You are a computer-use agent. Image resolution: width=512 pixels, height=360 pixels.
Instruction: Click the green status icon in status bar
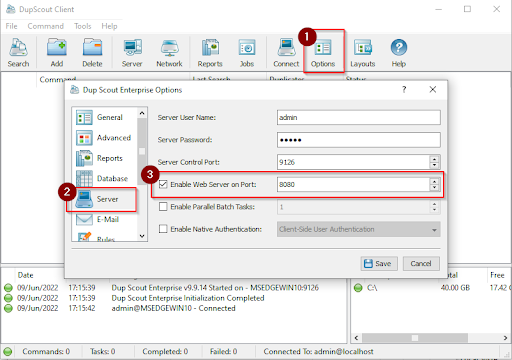coord(8,351)
